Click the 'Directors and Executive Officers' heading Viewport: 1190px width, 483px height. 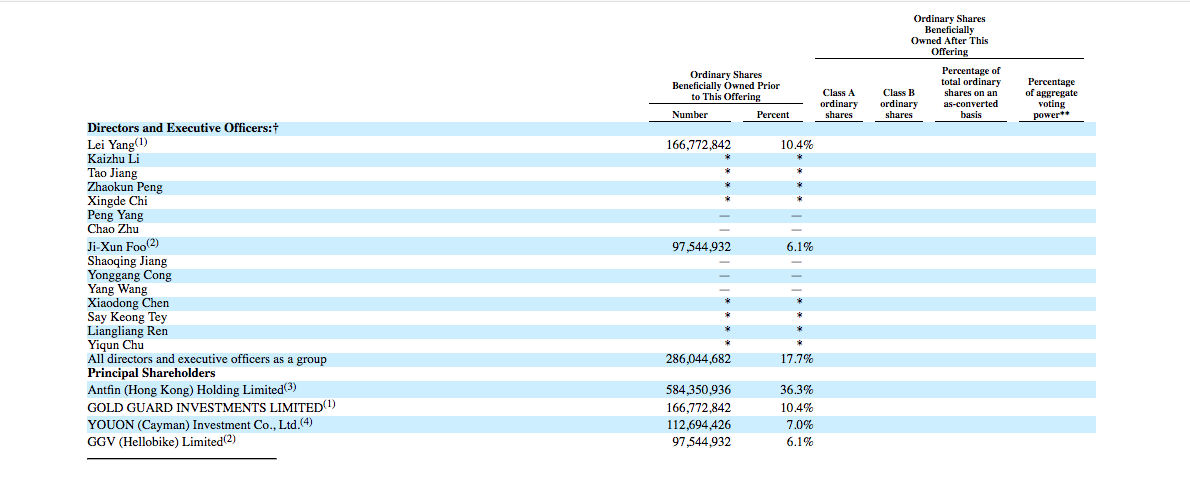[183, 128]
